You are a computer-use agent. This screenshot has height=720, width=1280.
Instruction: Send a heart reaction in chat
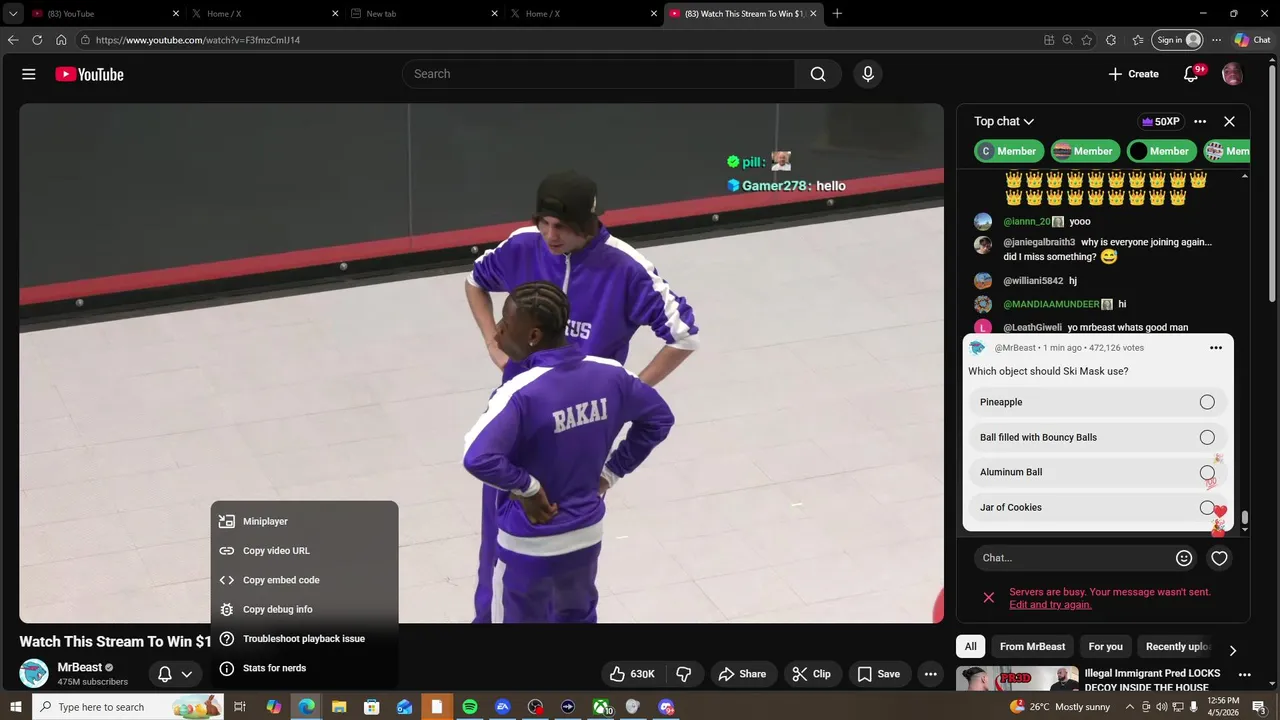click(x=1219, y=558)
